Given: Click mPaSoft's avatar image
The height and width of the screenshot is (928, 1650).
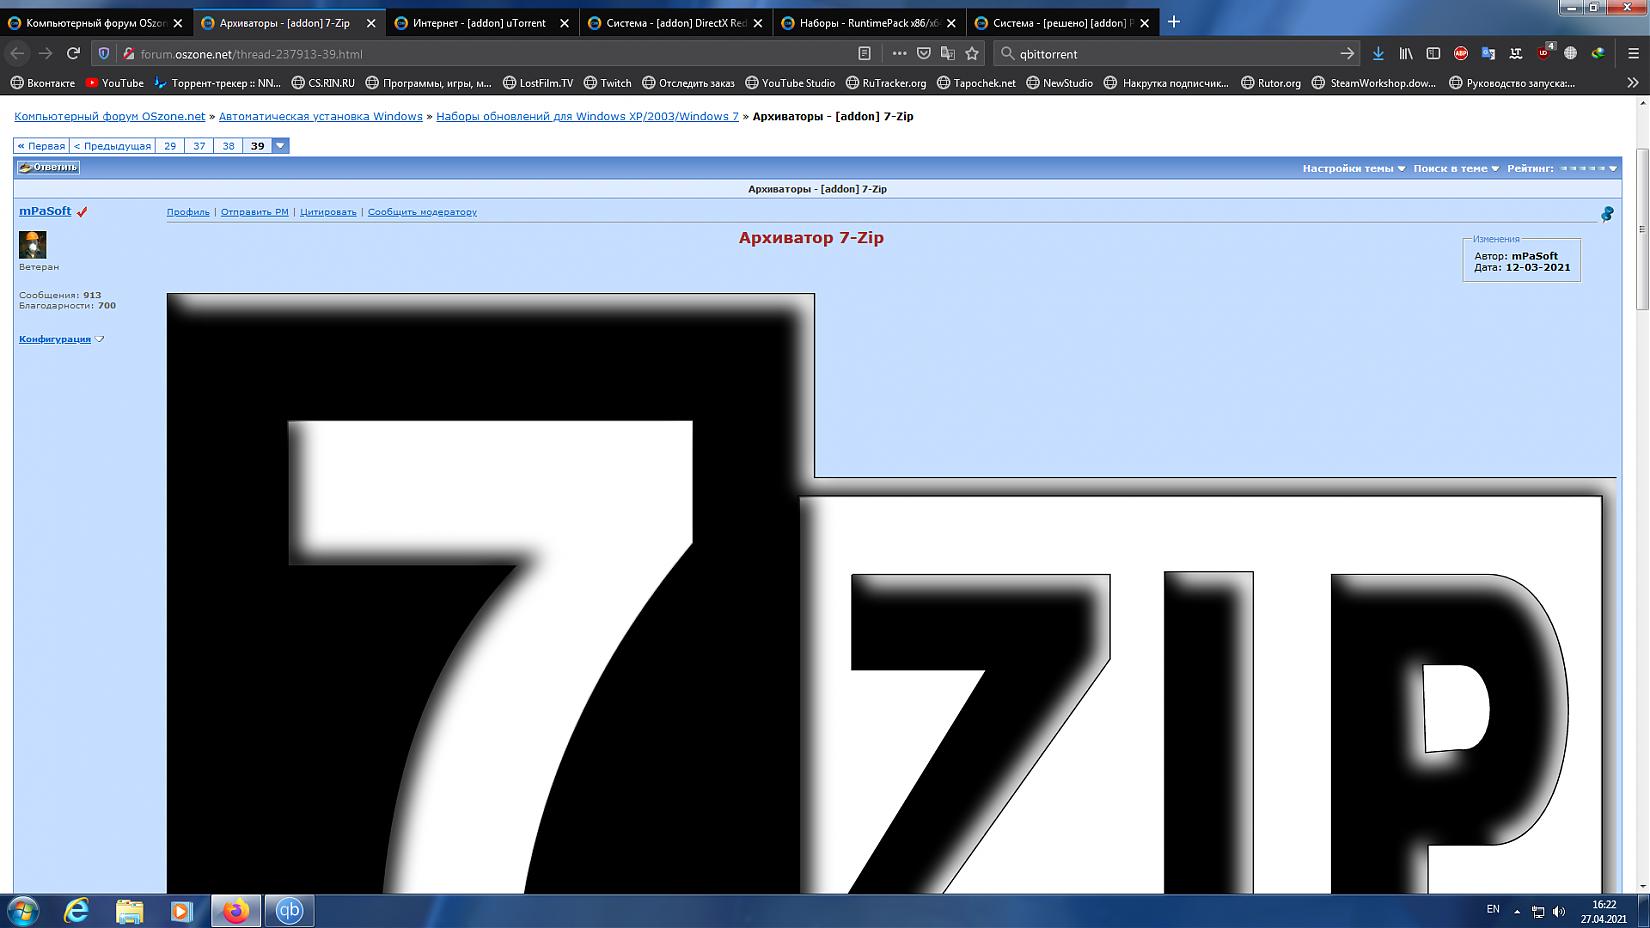Looking at the screenshot, I should [32, 244].
